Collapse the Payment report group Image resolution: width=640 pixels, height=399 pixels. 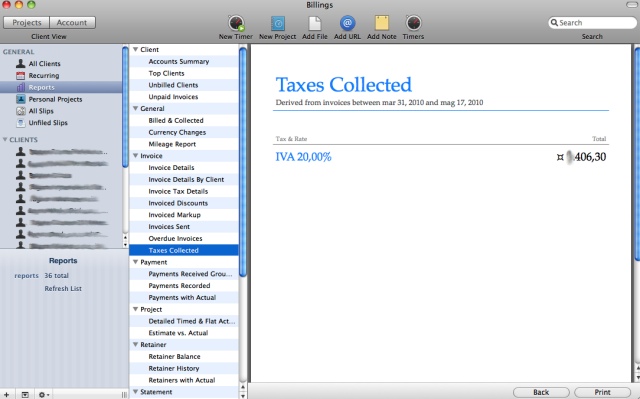pos(136,262)
